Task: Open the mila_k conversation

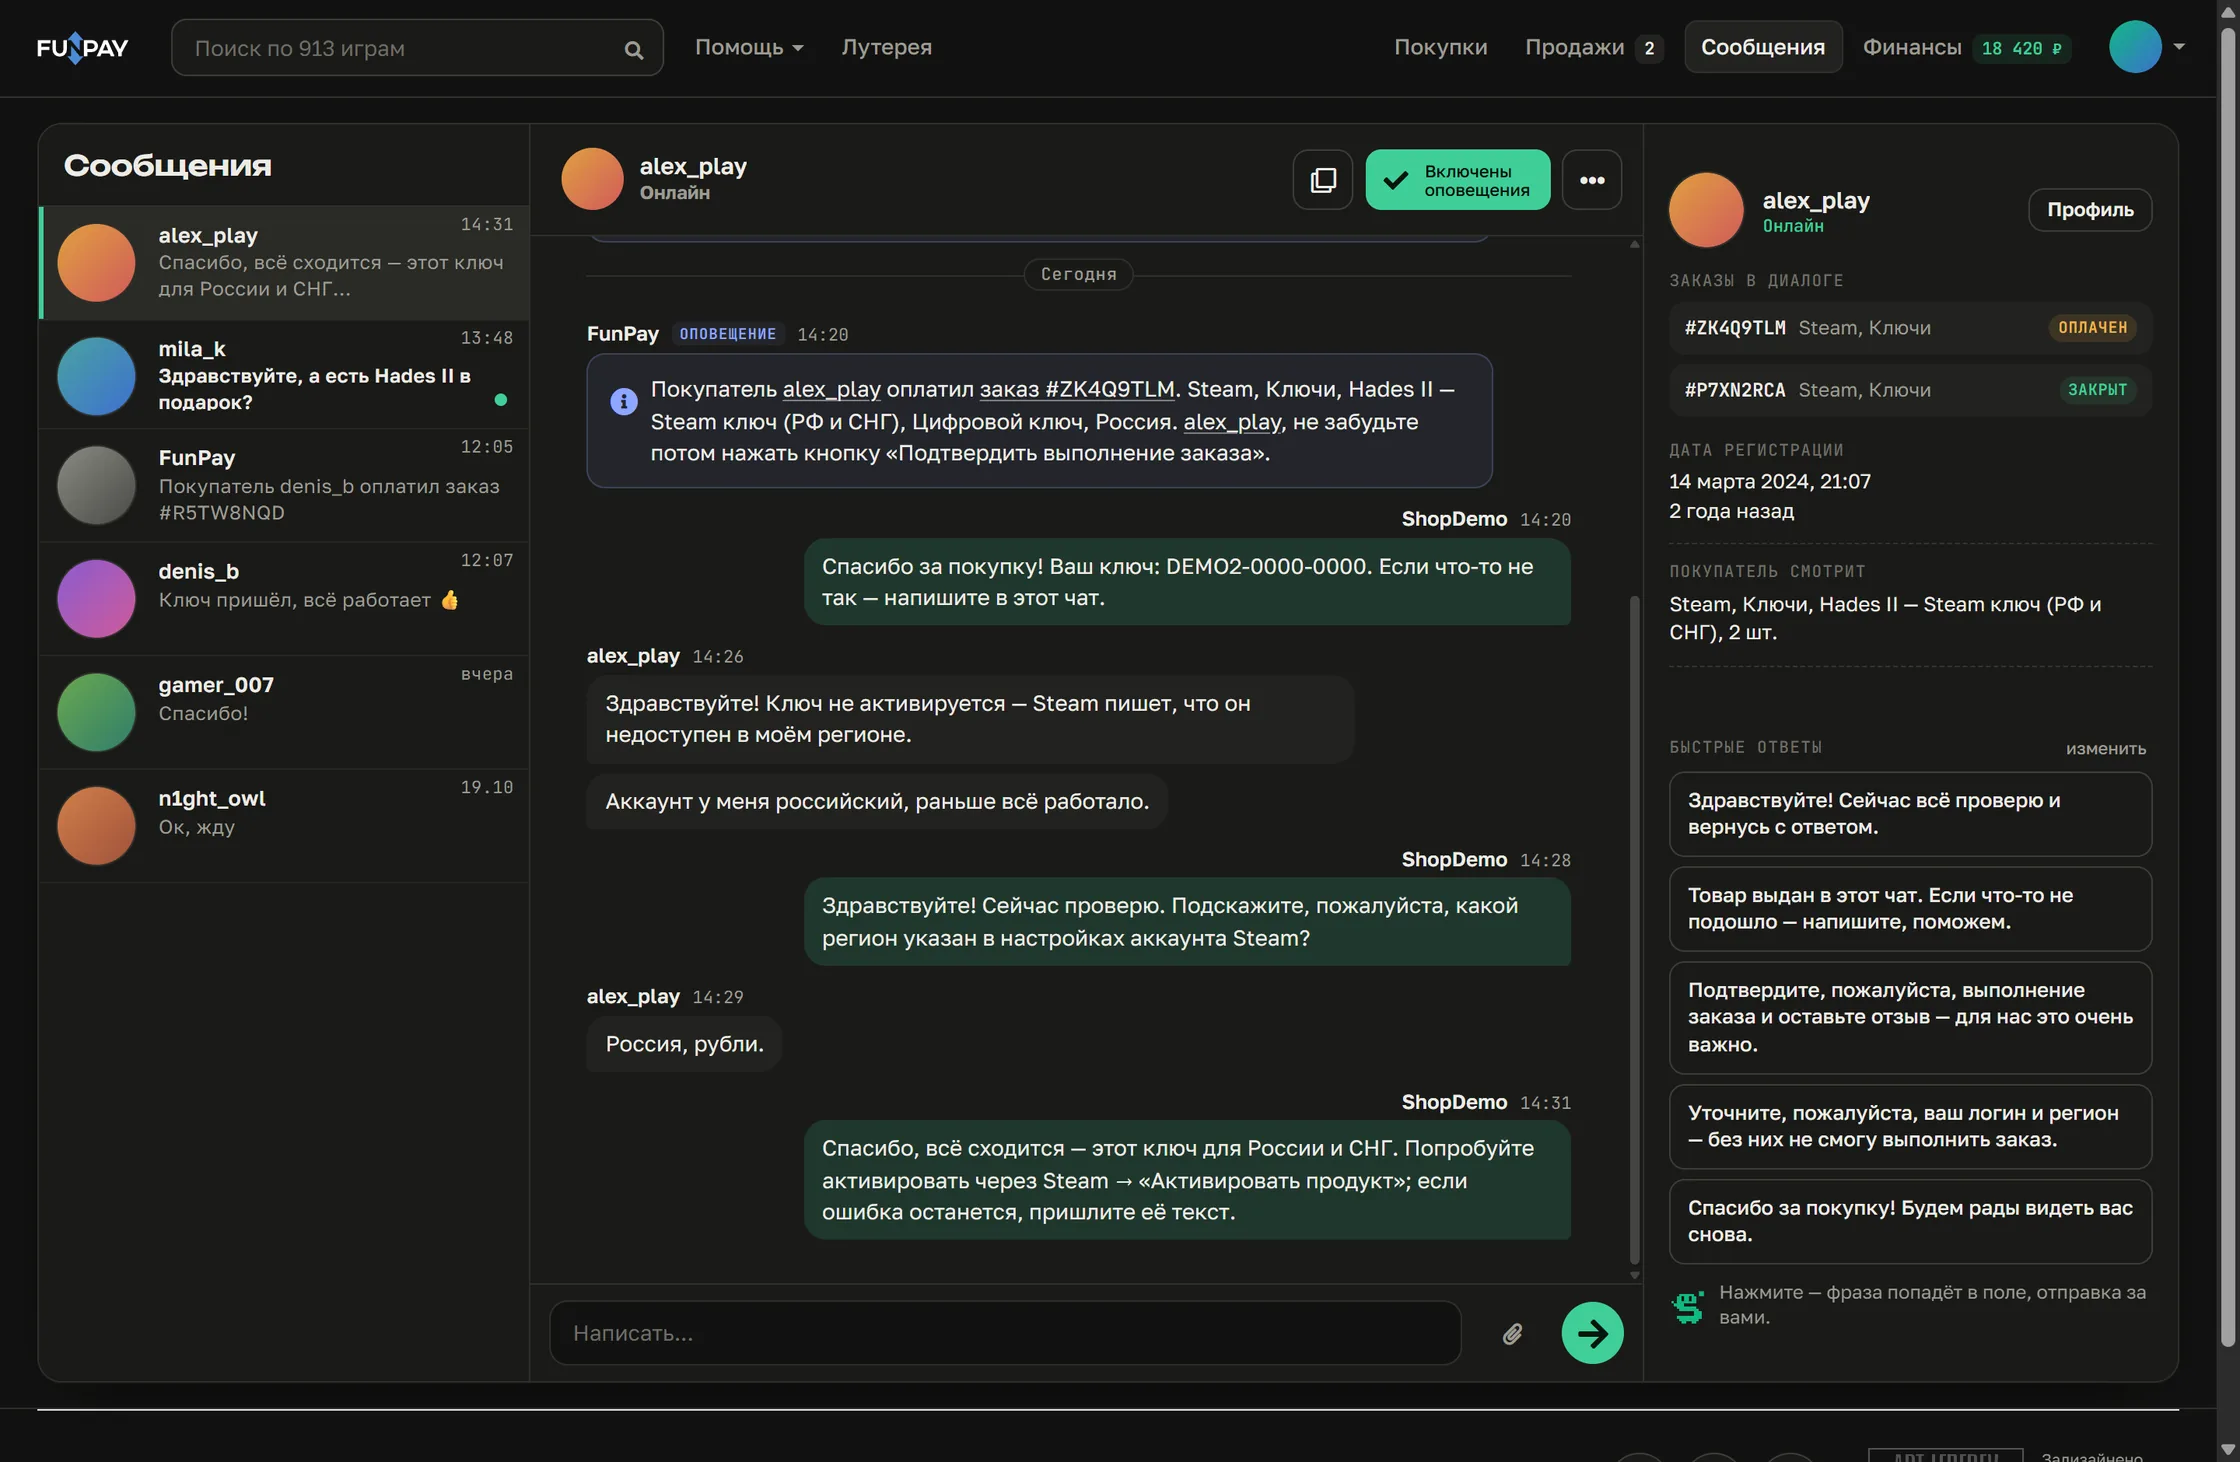Action: (284, 375)
